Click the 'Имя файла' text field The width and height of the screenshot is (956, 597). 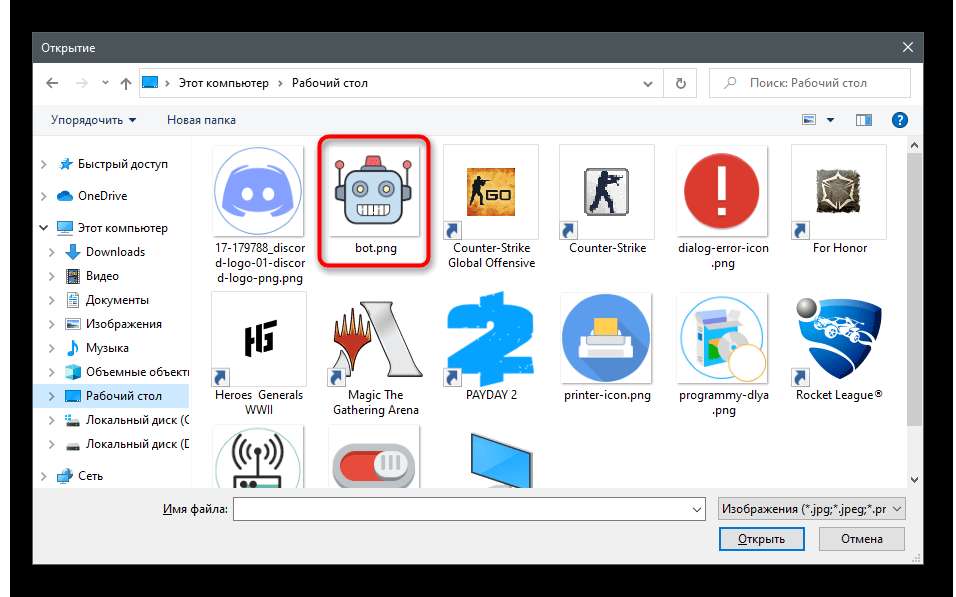coord(461,509)
